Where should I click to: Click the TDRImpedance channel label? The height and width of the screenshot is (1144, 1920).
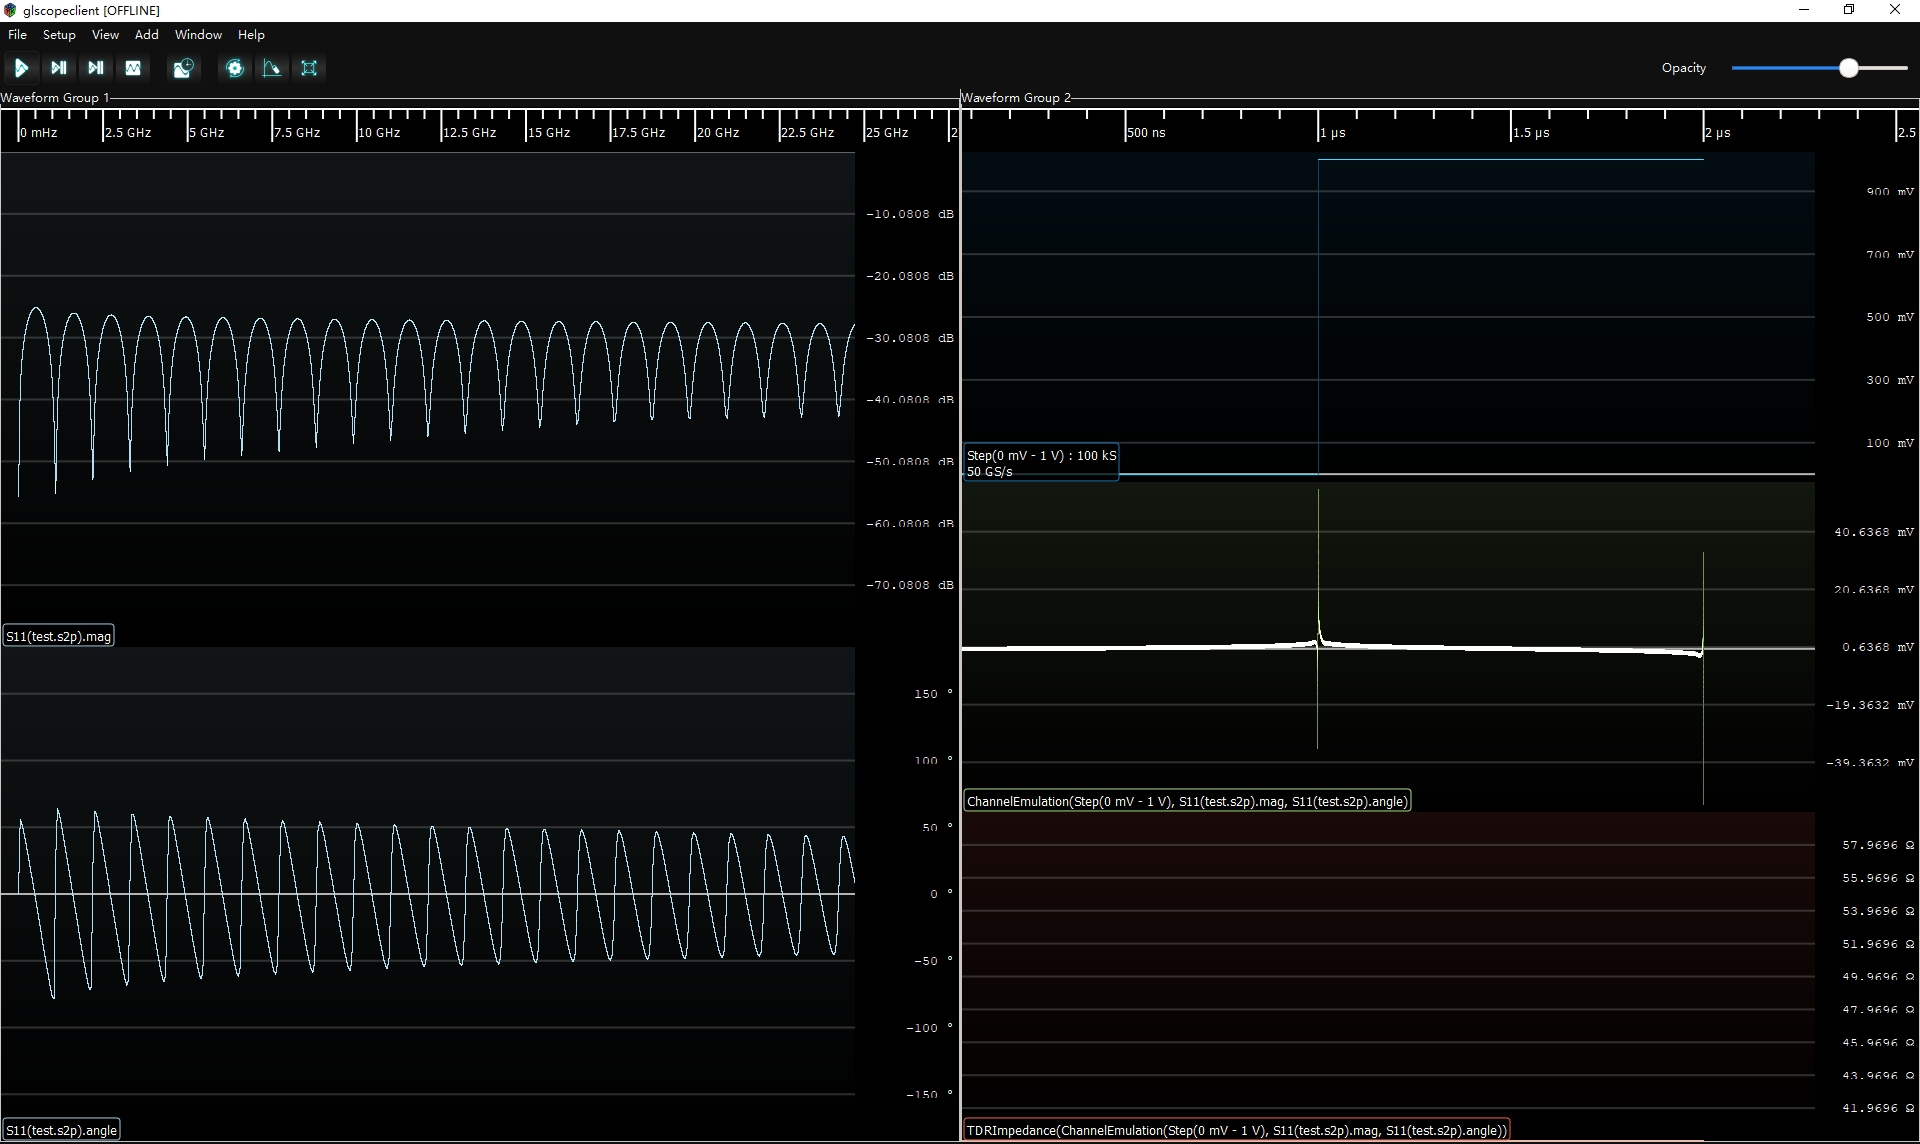pos(1235,1130)
